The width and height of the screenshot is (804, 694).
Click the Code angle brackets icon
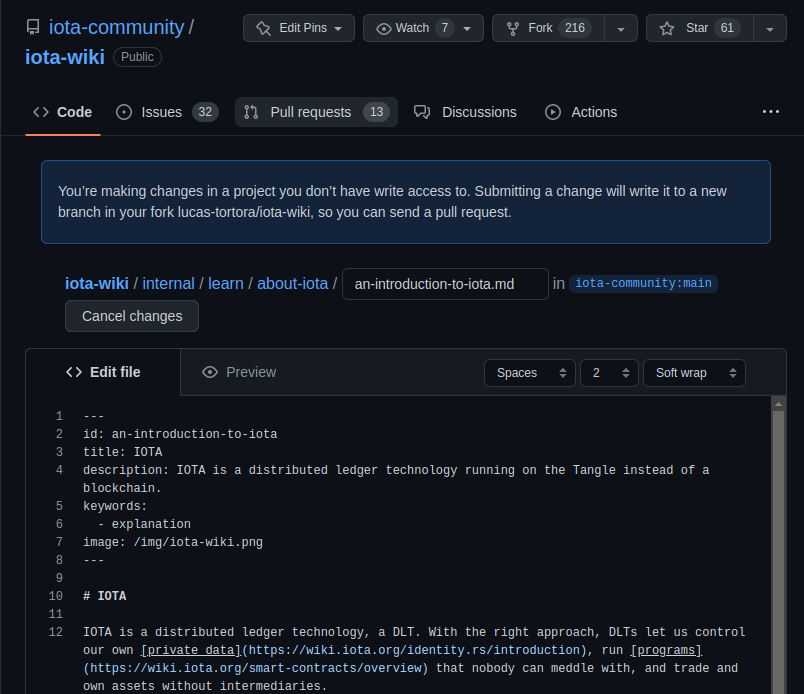click(x=41, y=112)
